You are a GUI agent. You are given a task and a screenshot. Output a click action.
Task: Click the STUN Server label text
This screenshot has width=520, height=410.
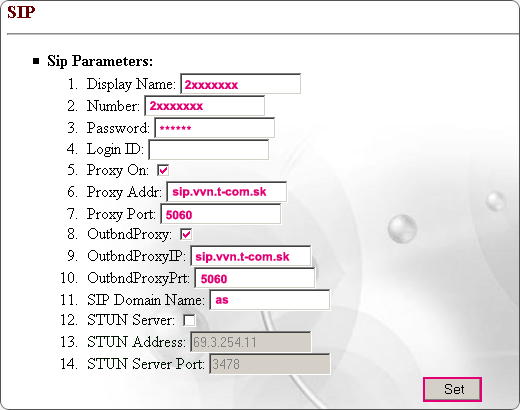click(x=131, y=320)
